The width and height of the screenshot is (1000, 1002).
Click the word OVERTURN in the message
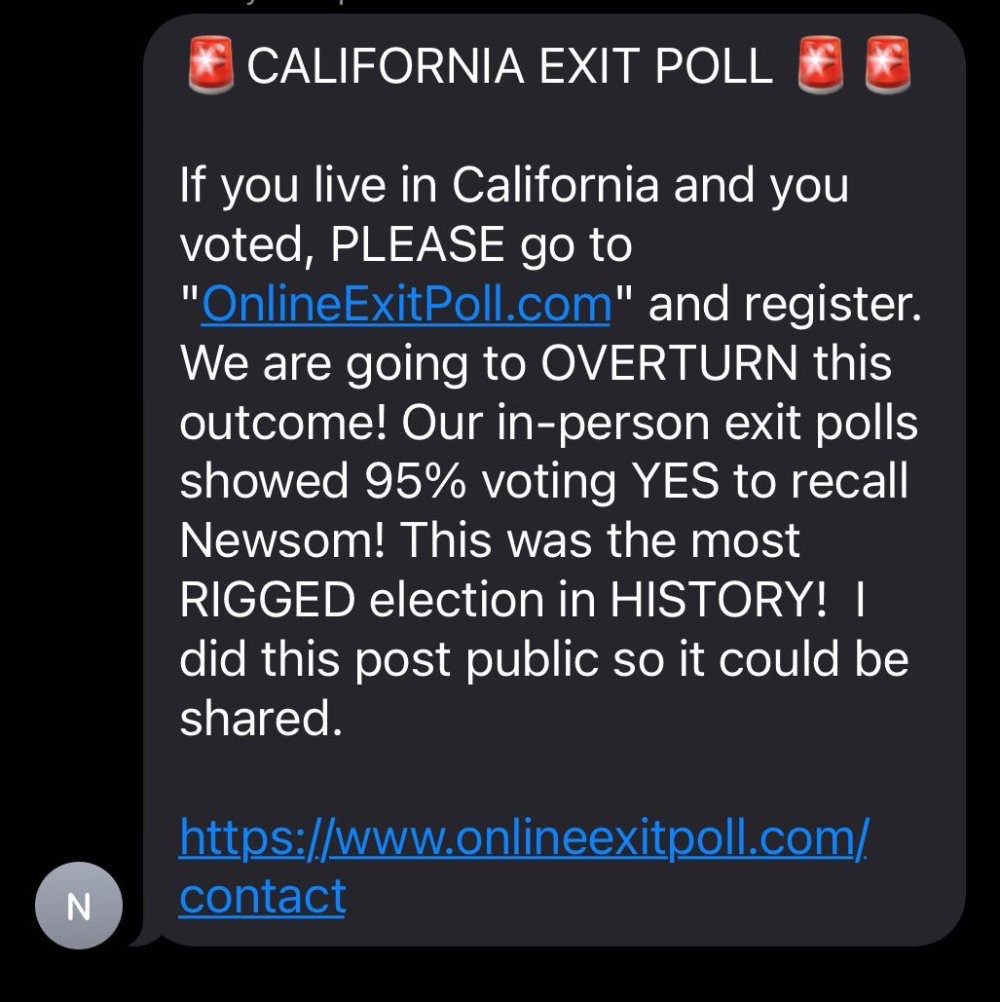[670, 362]
